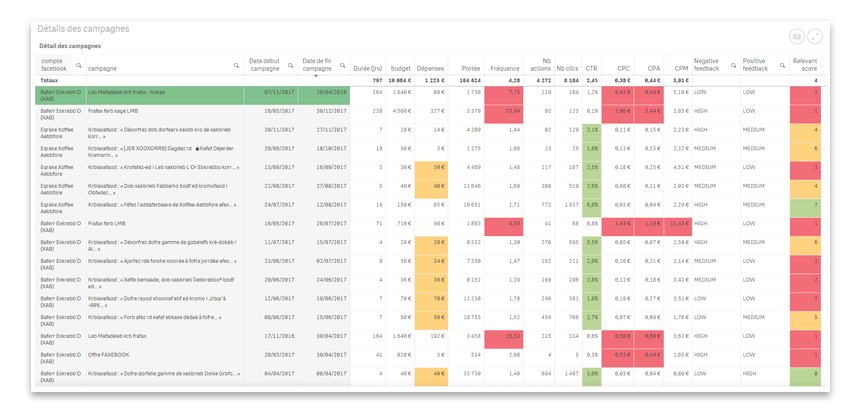This screenshot has height=412, width=860.
Task: Expand the table to full screen
Action: 816,37
